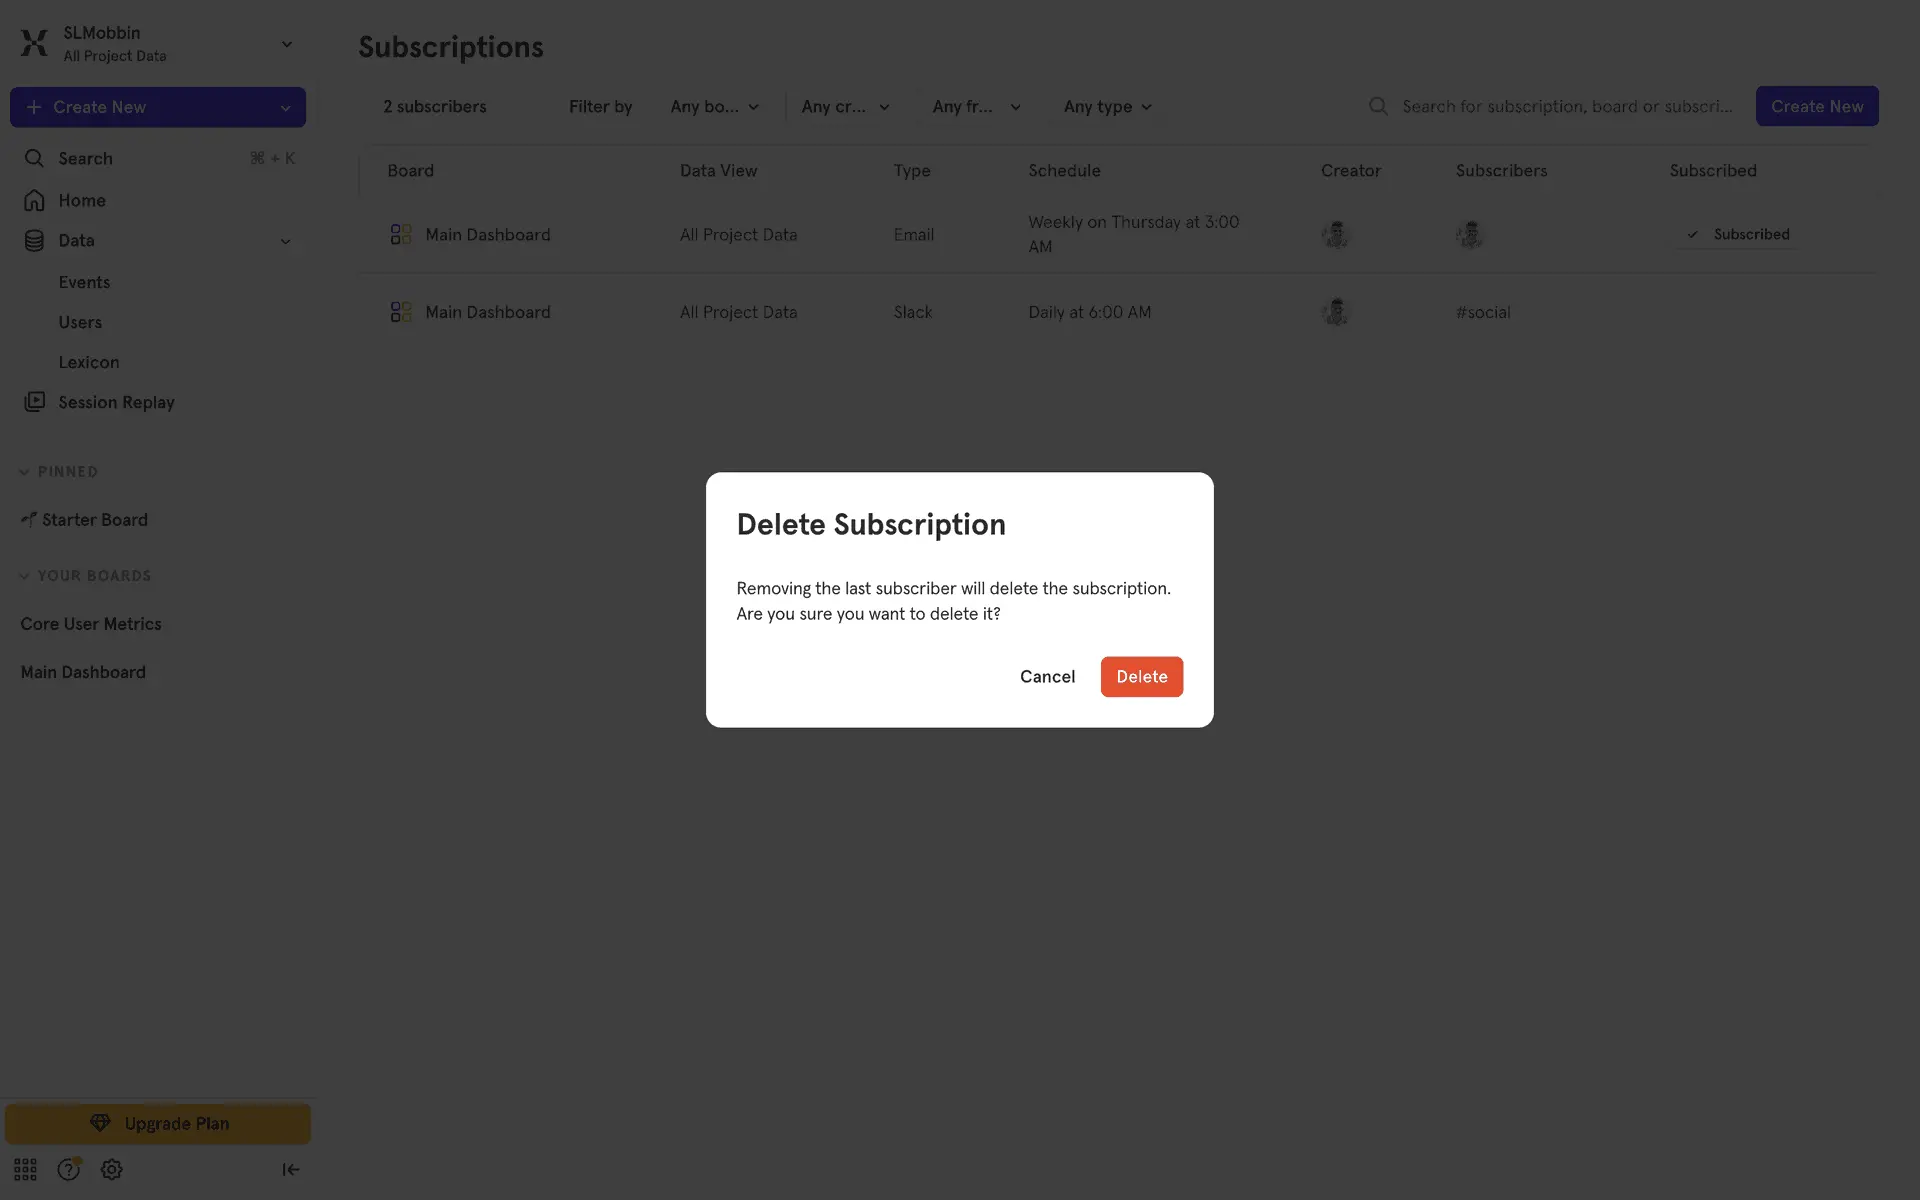Collapse sidebar with arrow icon

[x=290, y=1169]
